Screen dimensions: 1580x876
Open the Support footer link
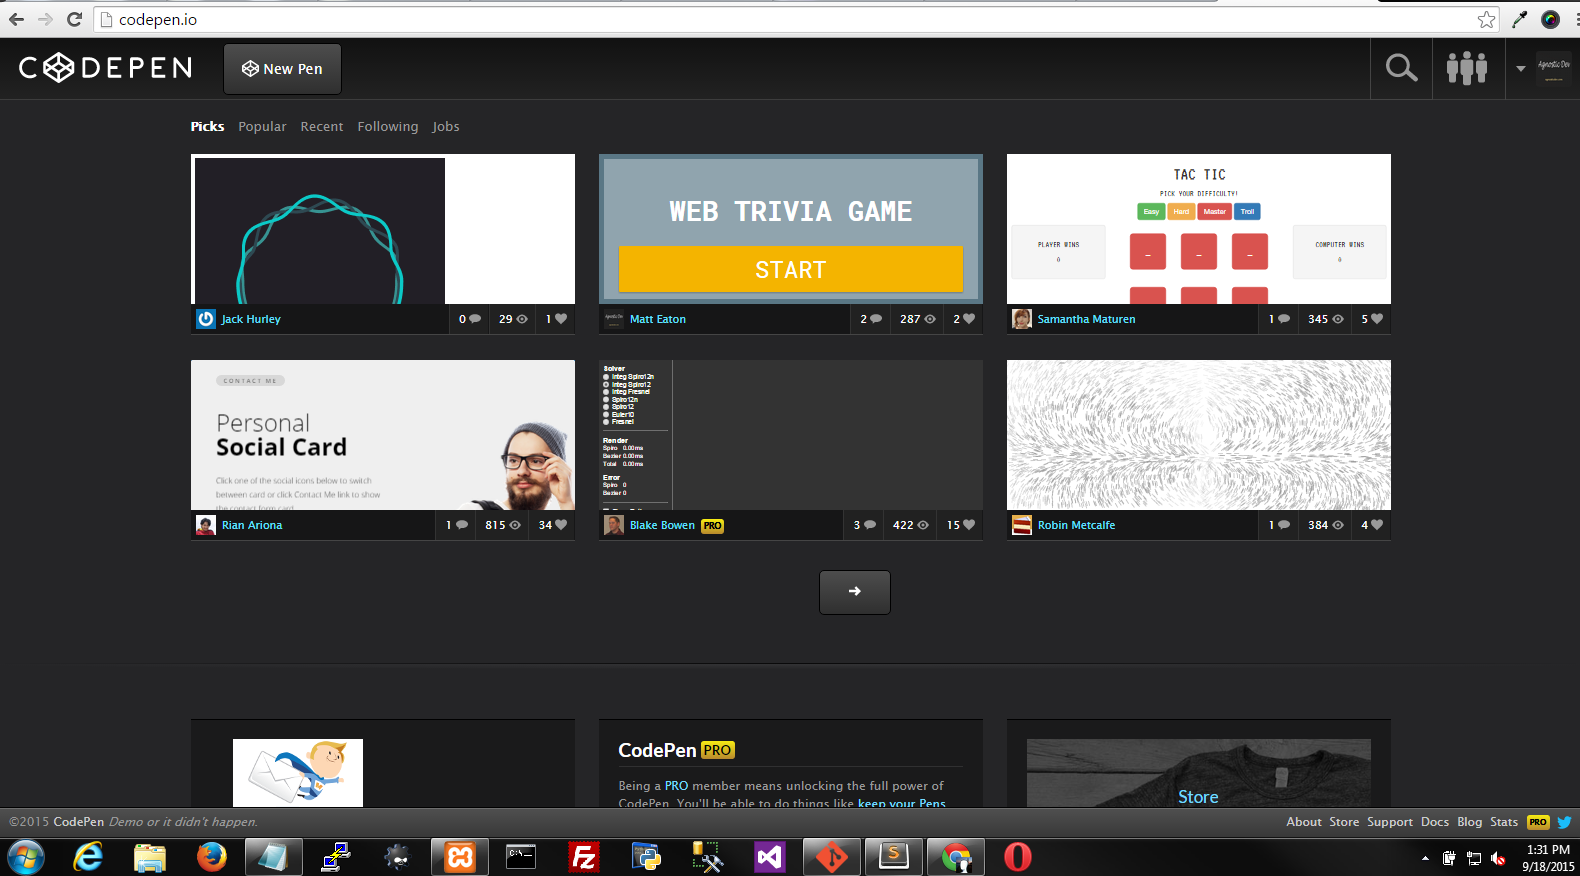tap(1390, 822)
